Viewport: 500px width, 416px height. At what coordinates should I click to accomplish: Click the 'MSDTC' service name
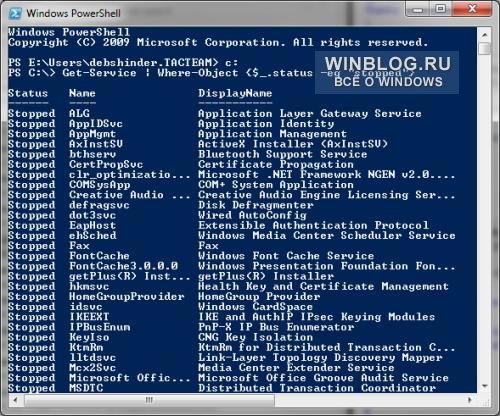86,388
